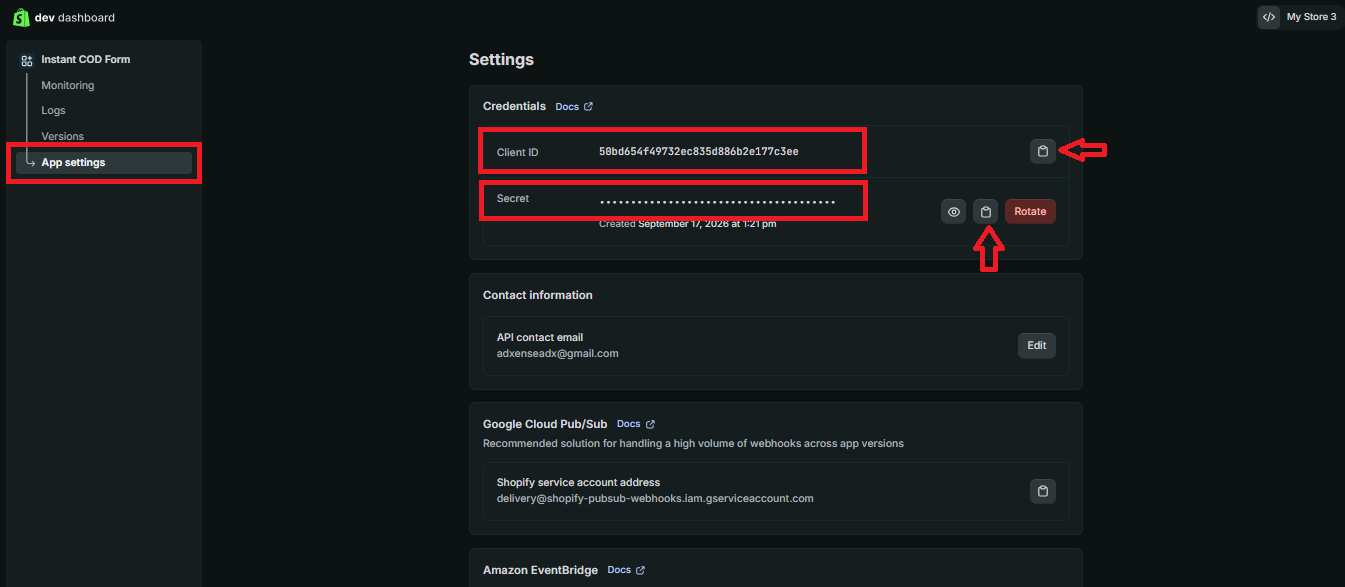
Task: Click the masked Secret value dots
Action: pos(717,202)
